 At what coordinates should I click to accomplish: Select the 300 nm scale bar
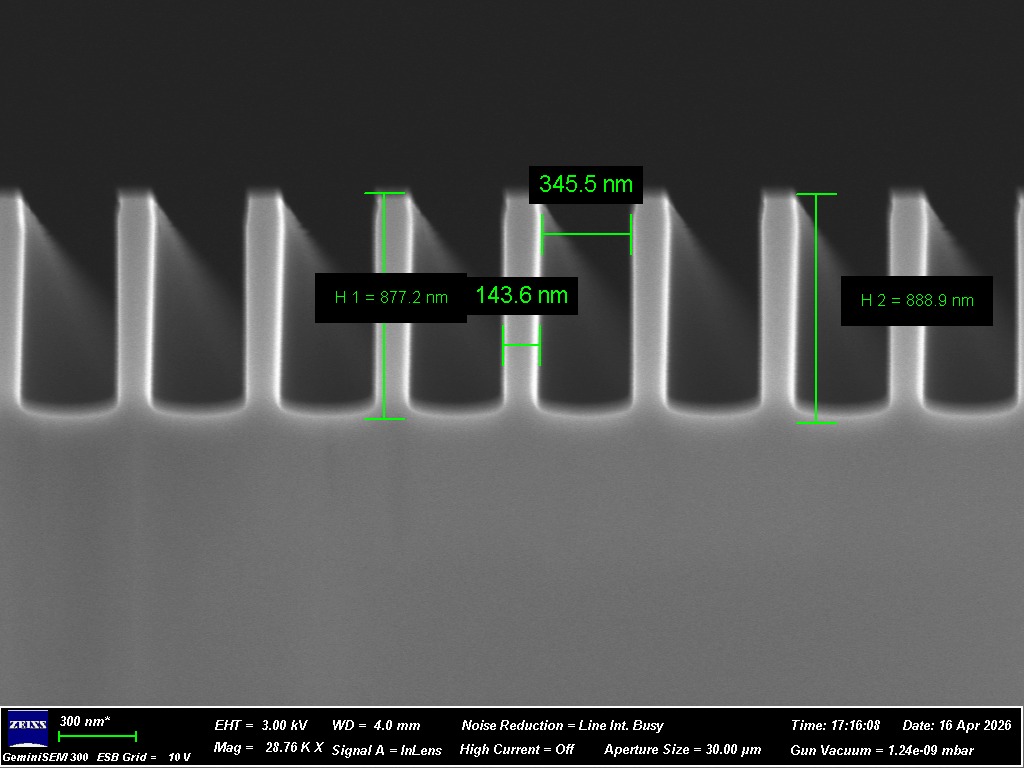click(x=97, y=736)
